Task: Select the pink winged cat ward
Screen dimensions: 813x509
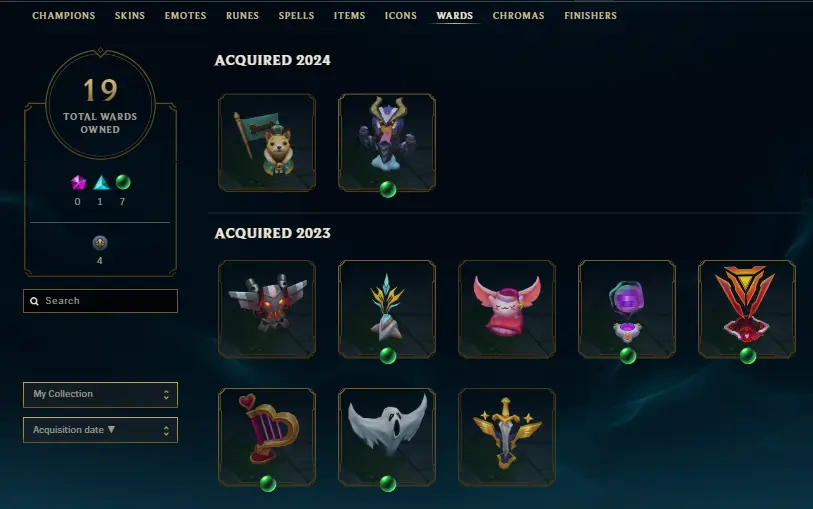Action: [x=507, y=309]
